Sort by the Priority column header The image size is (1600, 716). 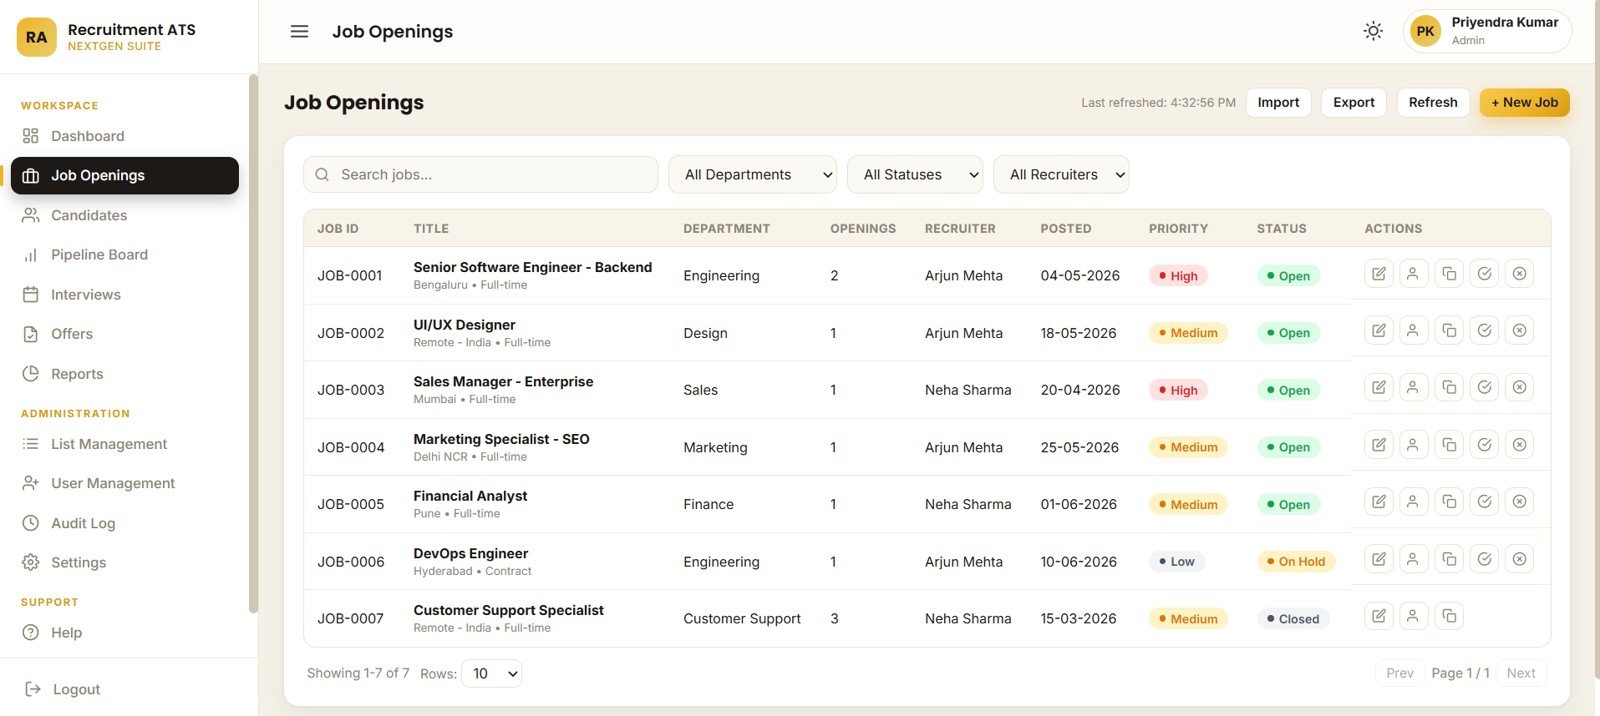(x=1178, y=228)
